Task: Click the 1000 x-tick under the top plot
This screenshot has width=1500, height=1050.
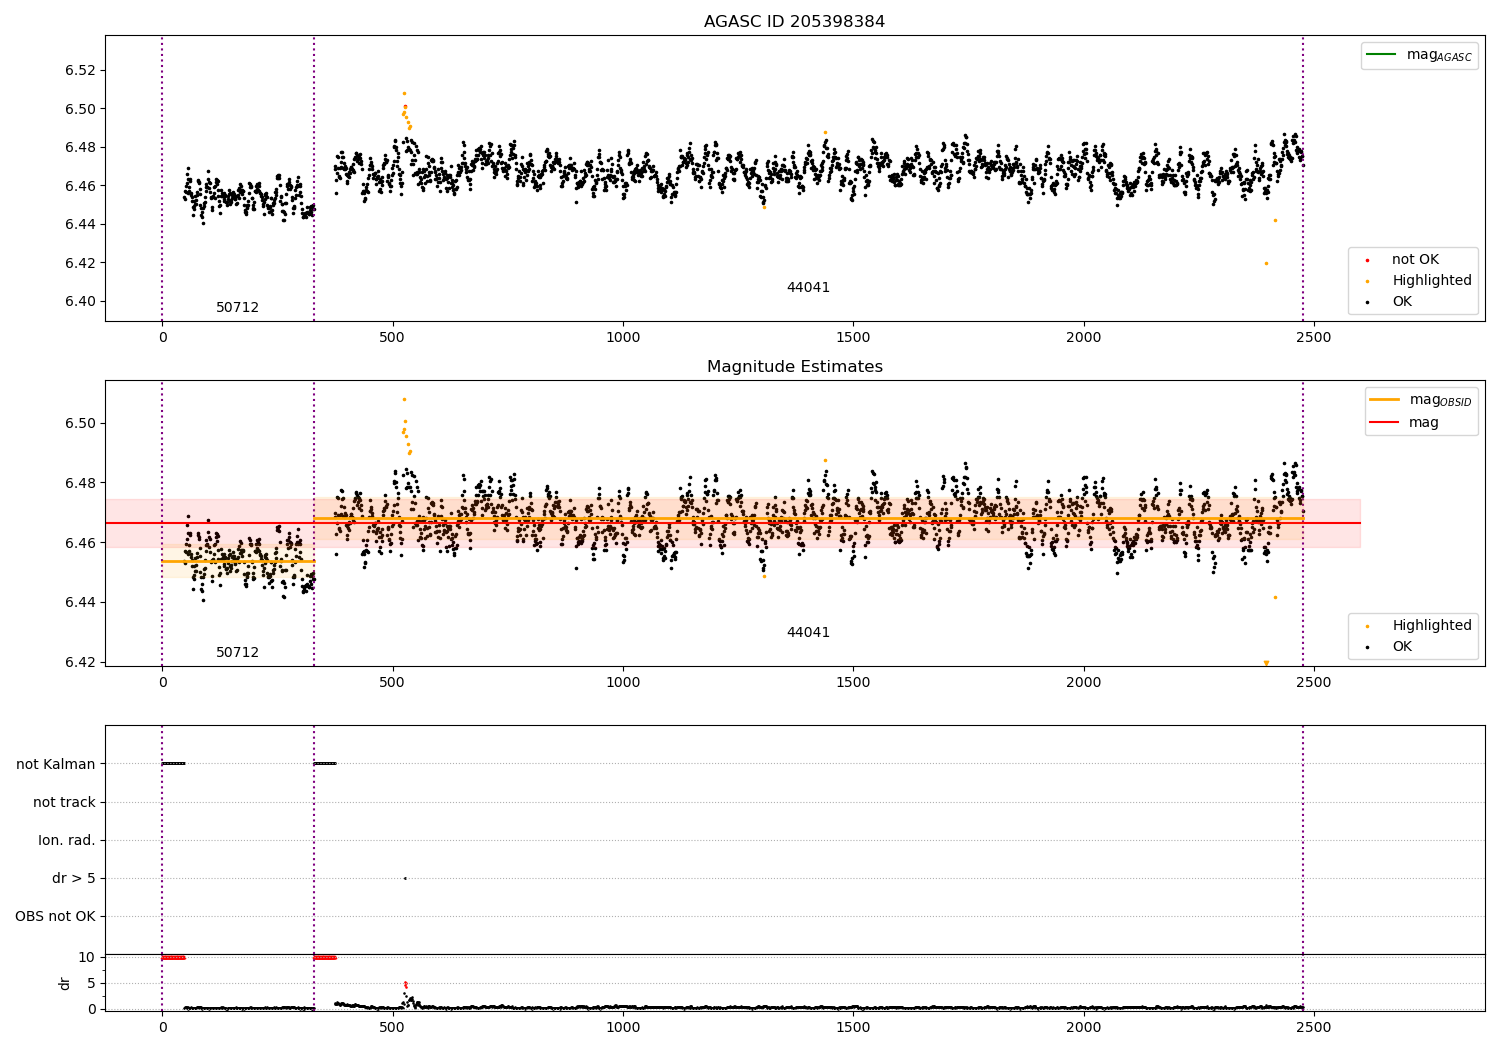Action: click(623, 338)
